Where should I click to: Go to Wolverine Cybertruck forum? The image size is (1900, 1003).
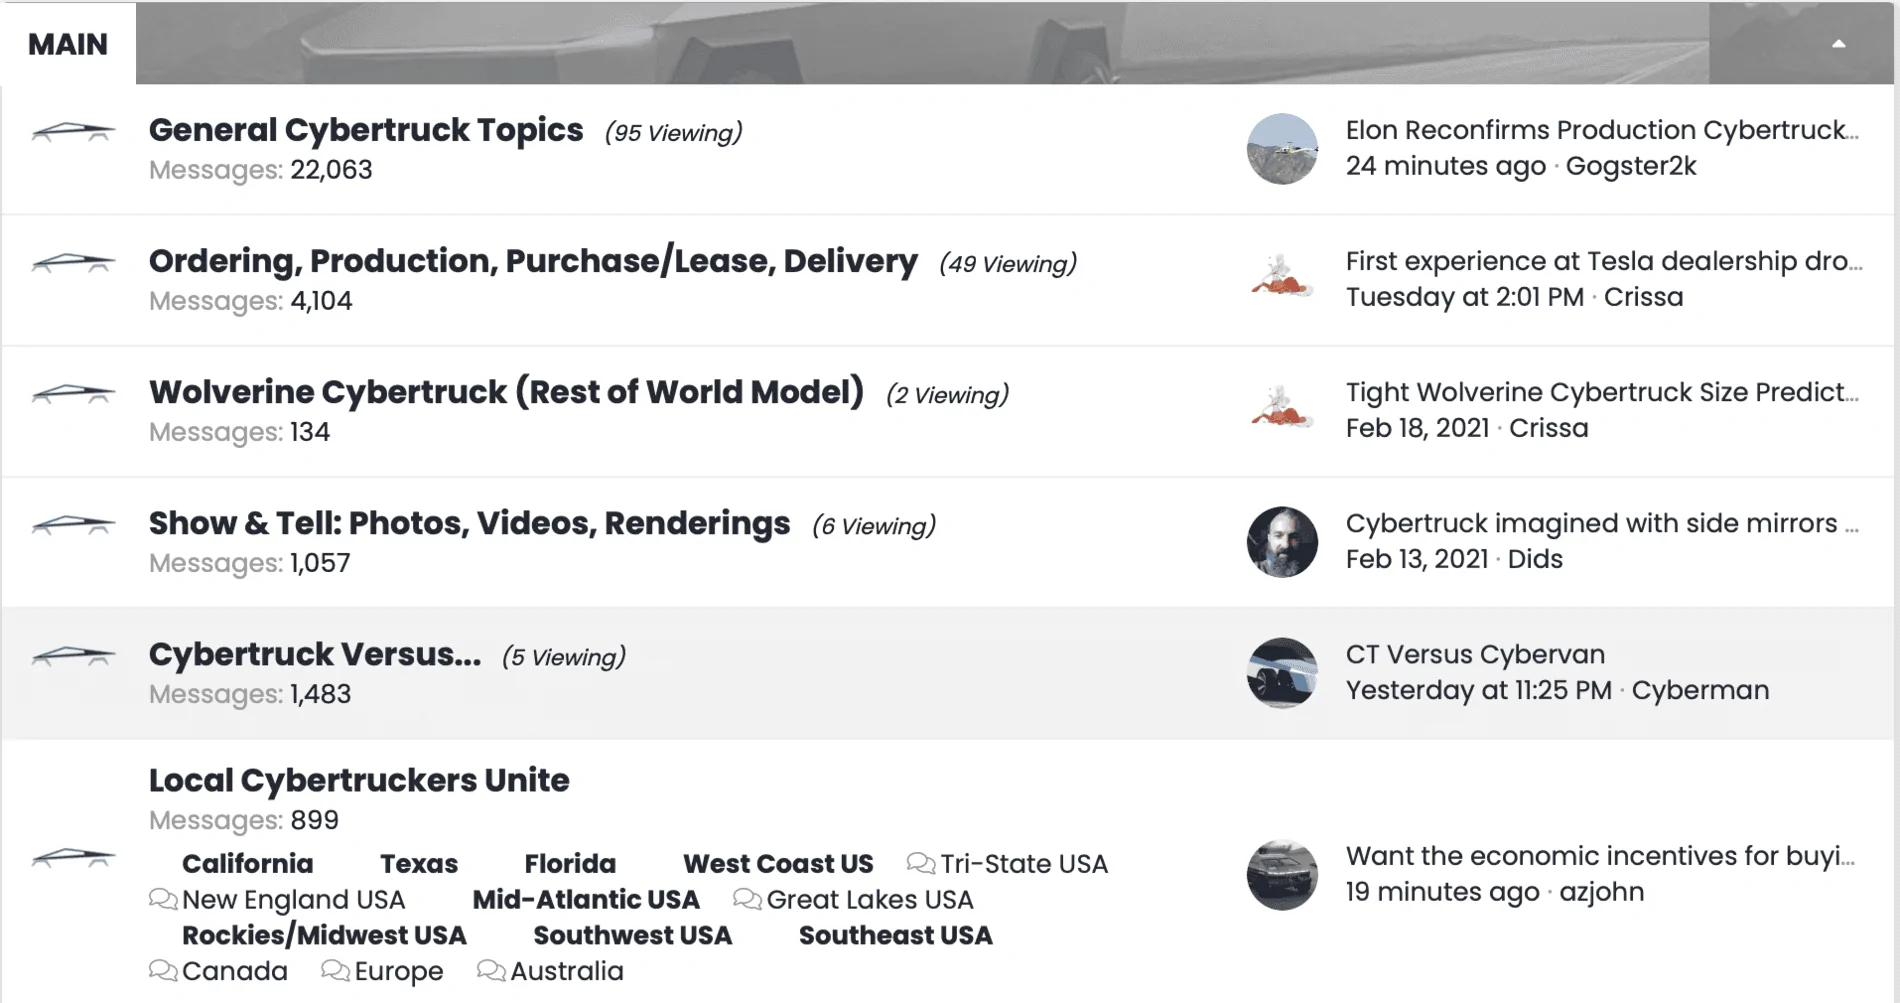point(506,392)
